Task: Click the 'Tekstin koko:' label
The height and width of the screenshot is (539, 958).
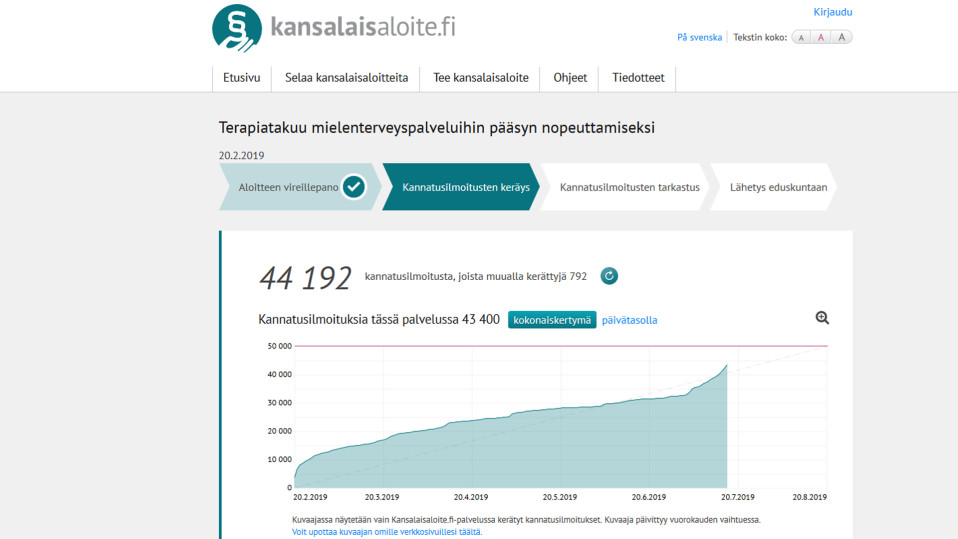Action: (759, 37)
